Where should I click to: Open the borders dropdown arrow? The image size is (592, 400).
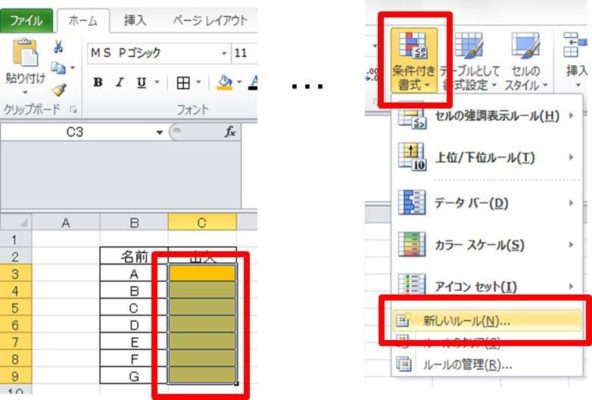coord(199,82)
